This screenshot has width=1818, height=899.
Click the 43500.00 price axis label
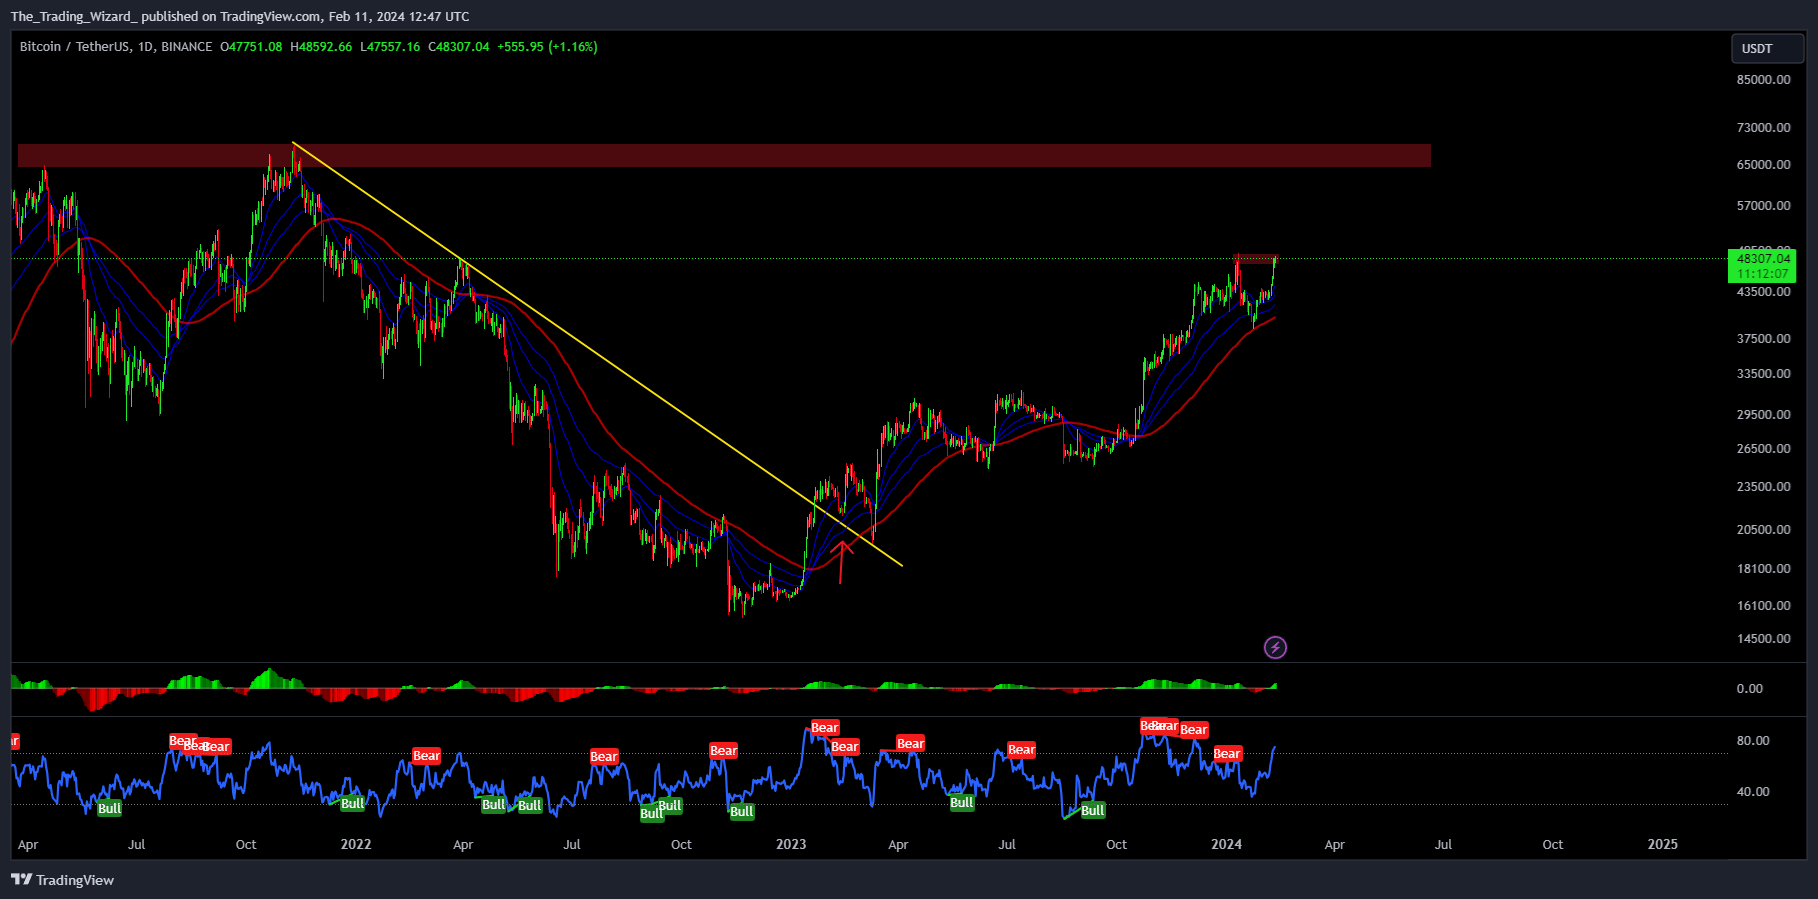pos(1763,292)
